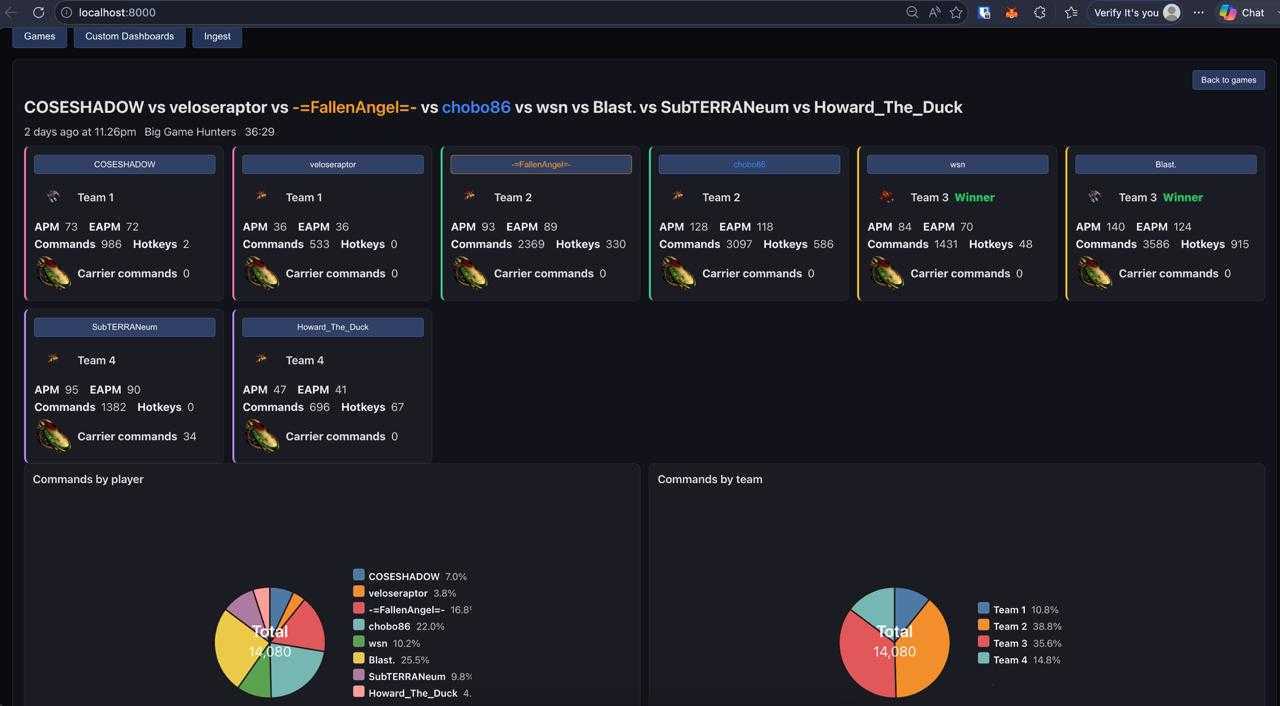Open the Custom Dashboards tab
Viewport: 1280px width, 706px height.
pos(129,36)
